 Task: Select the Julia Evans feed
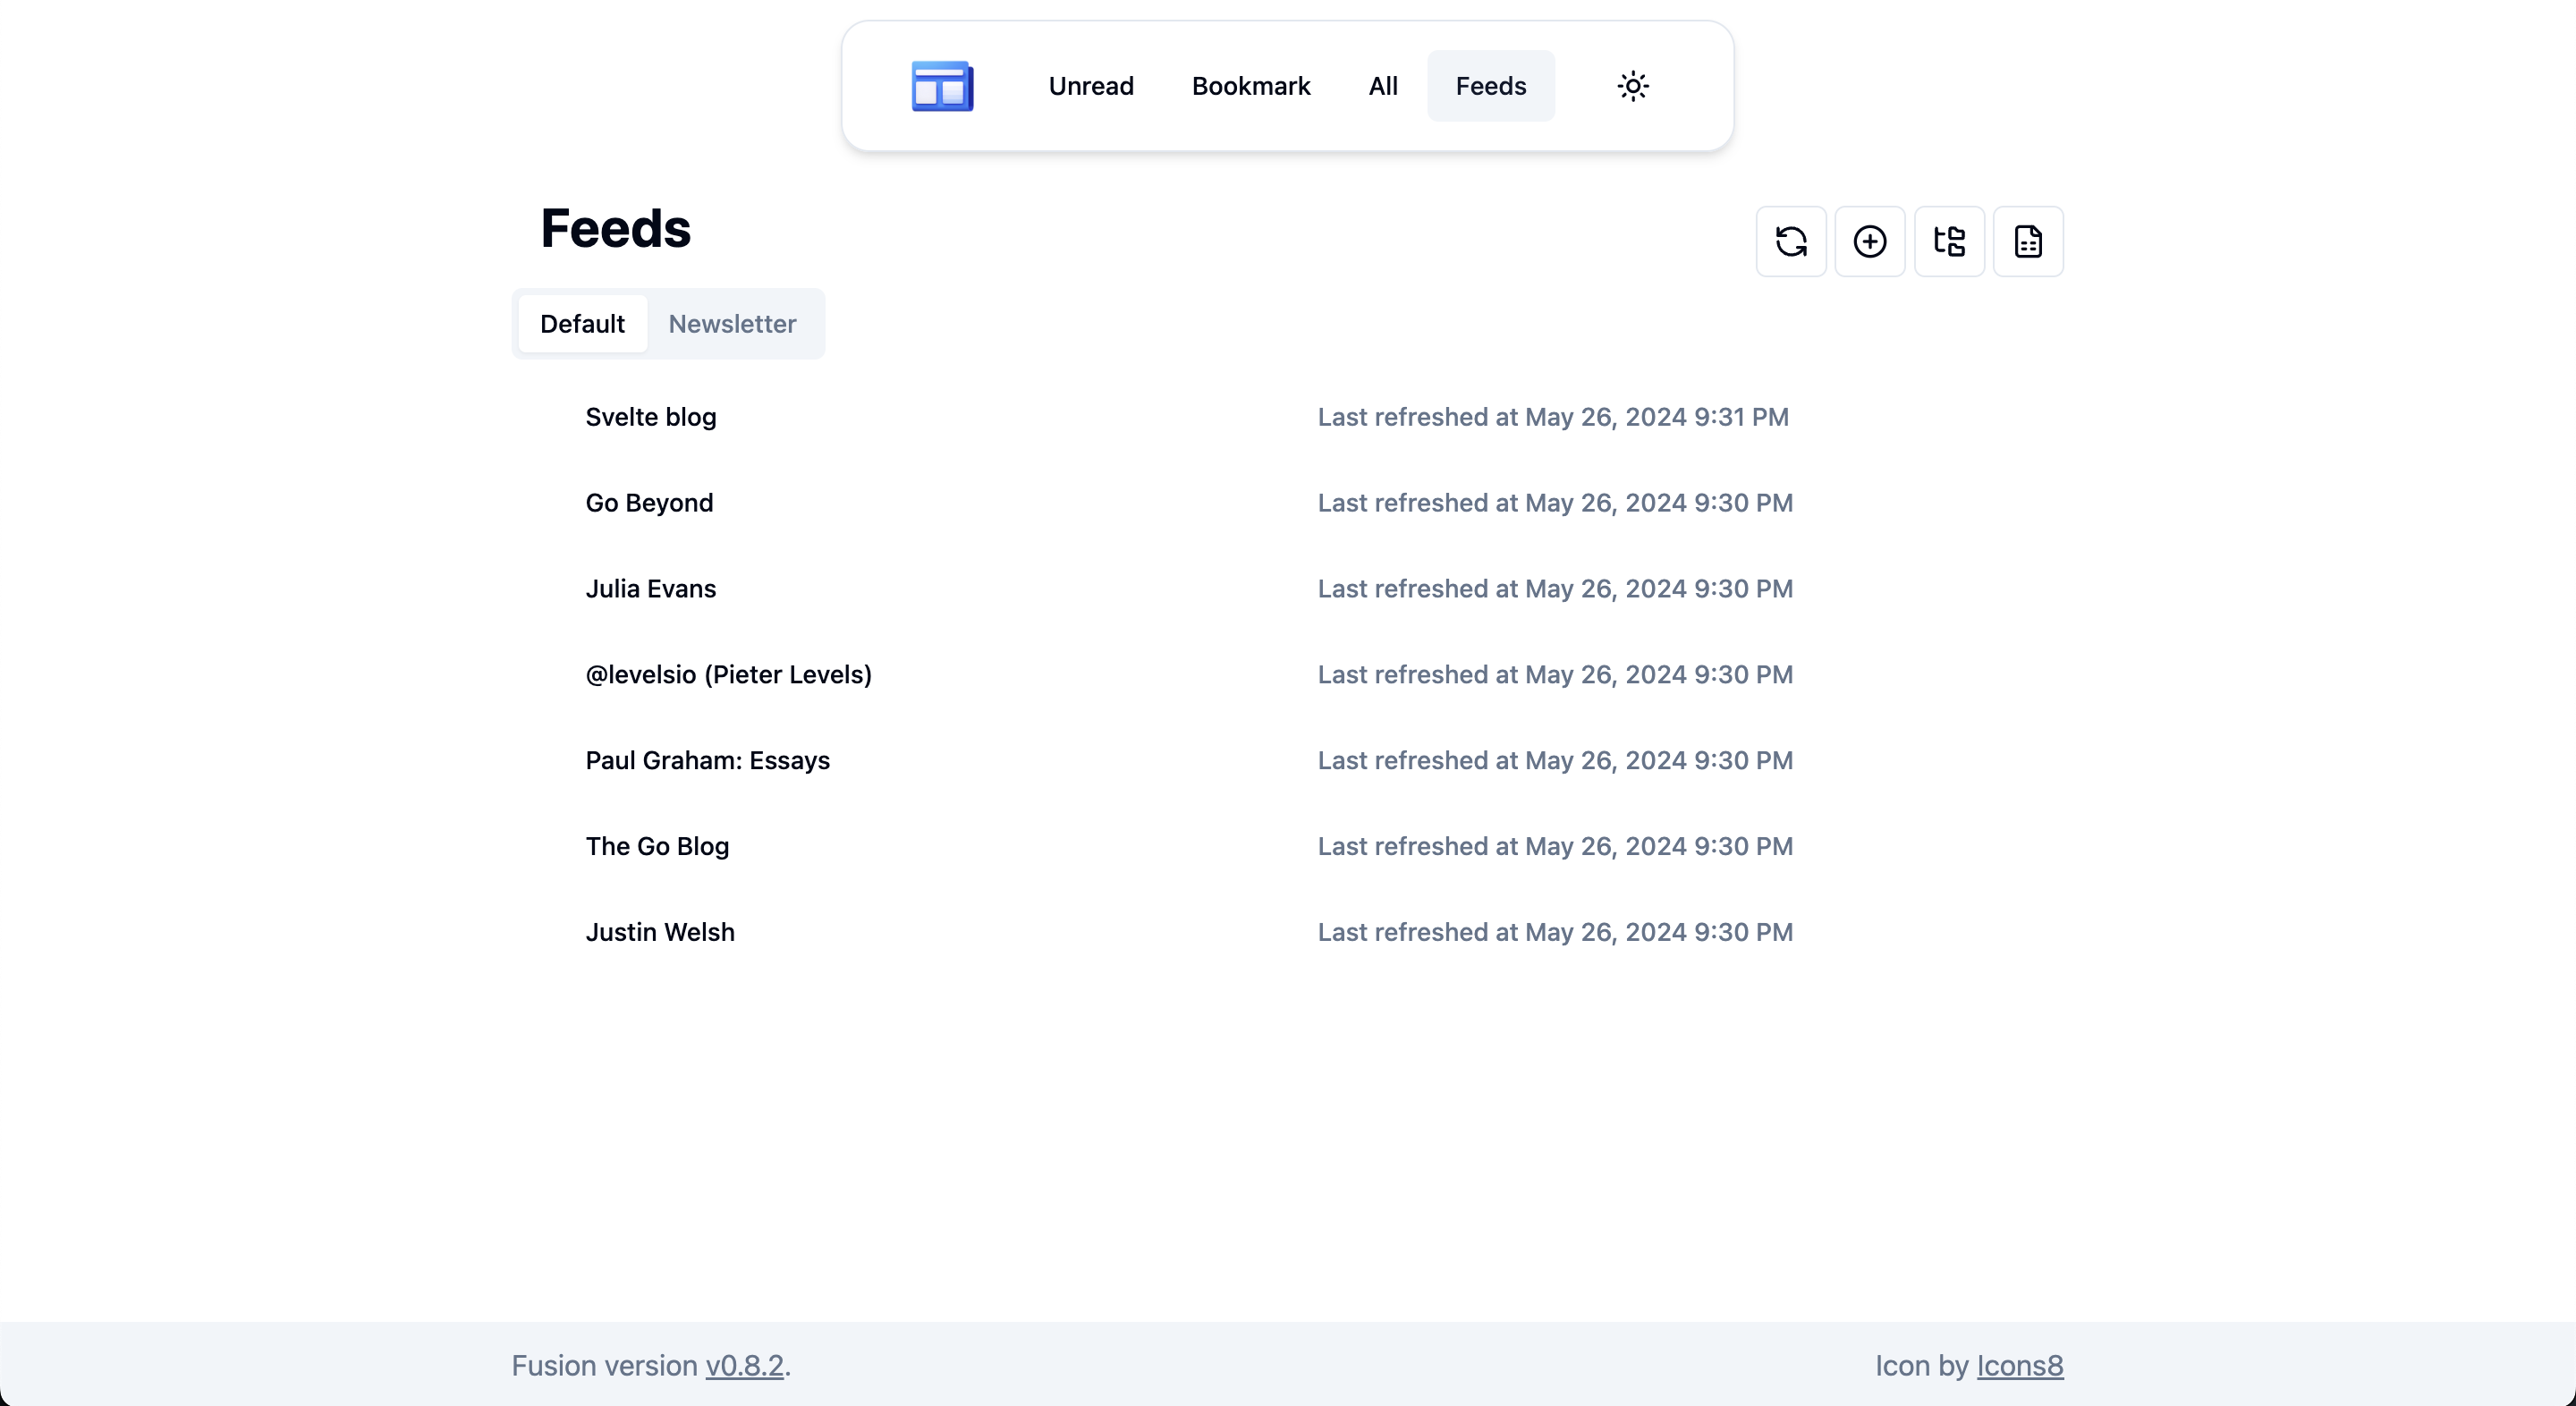[x=650, y=589]
